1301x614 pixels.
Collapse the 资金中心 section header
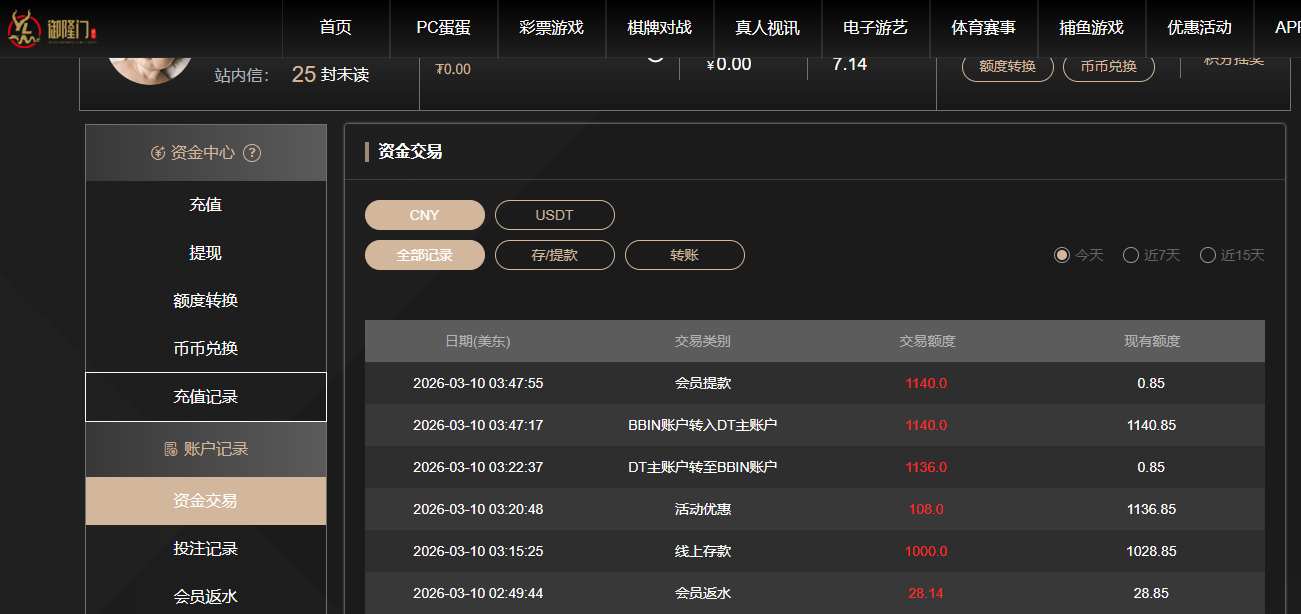tap(205, 153)
